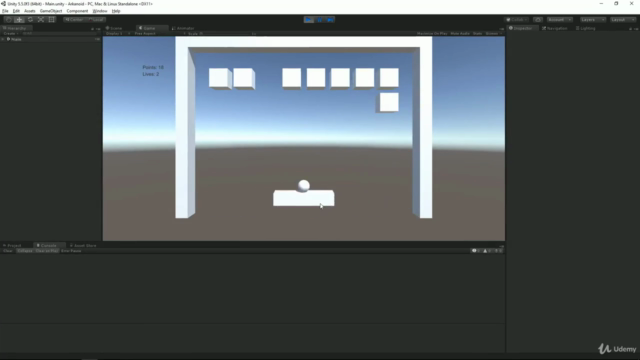The width and height of the screenshot is (640, 360).
Task: Click the Hierarchy search field
Action: [x=59, y=33]
